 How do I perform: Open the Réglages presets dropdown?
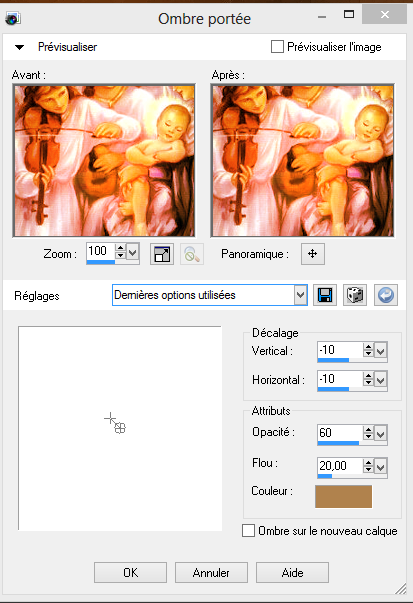pos(301,295)
